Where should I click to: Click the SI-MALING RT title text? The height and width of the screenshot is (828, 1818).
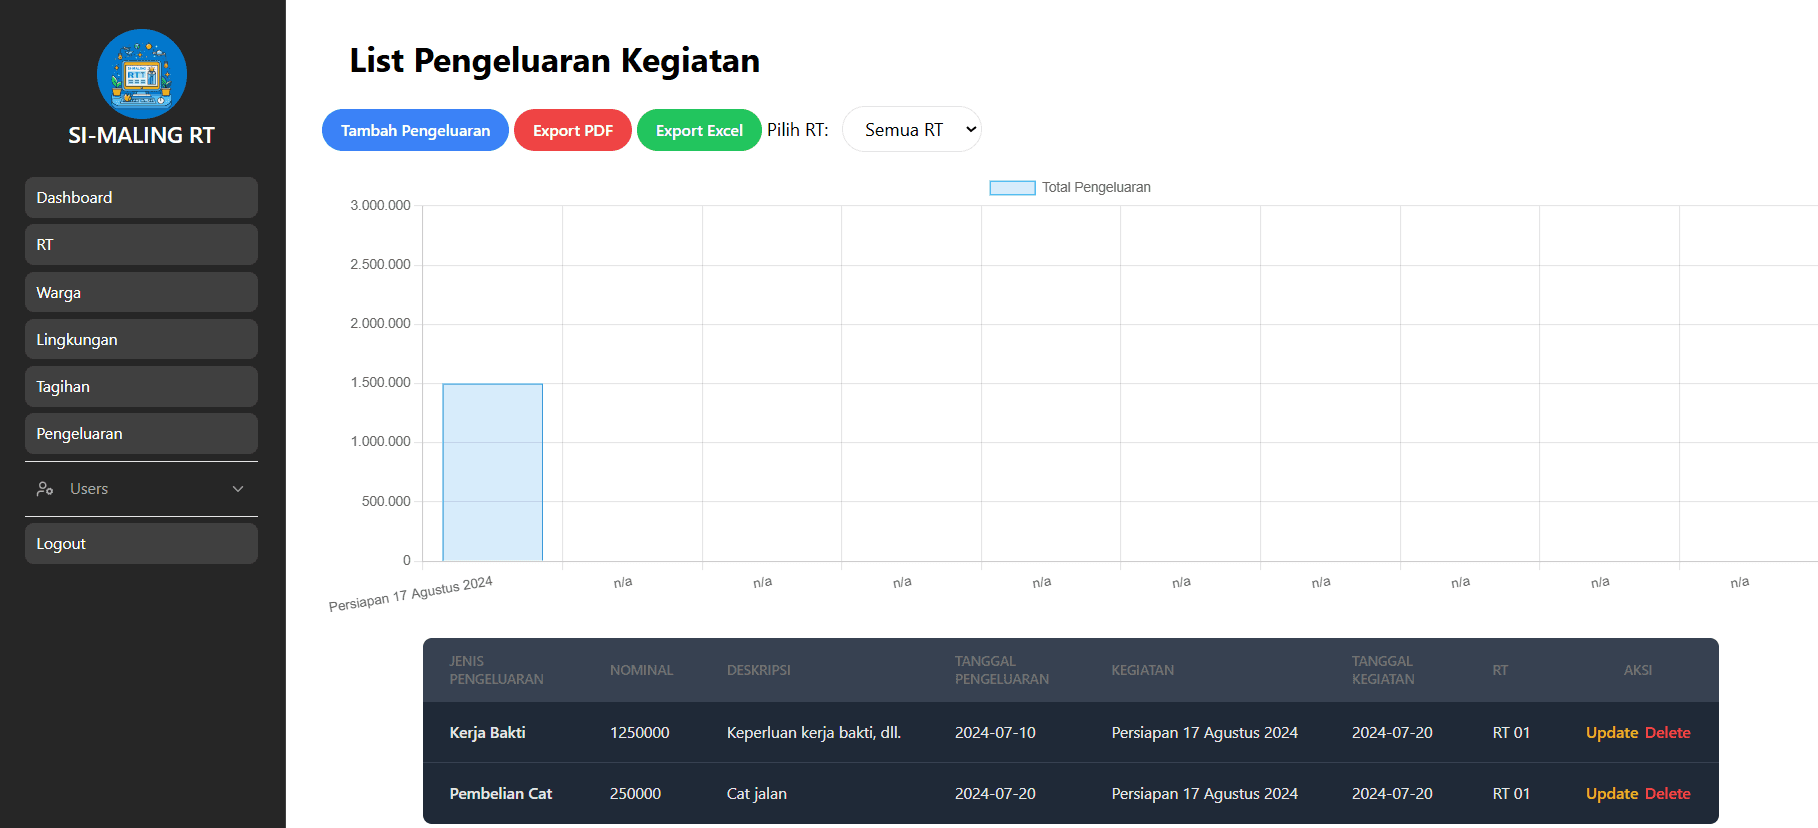(x=141, y=136)
